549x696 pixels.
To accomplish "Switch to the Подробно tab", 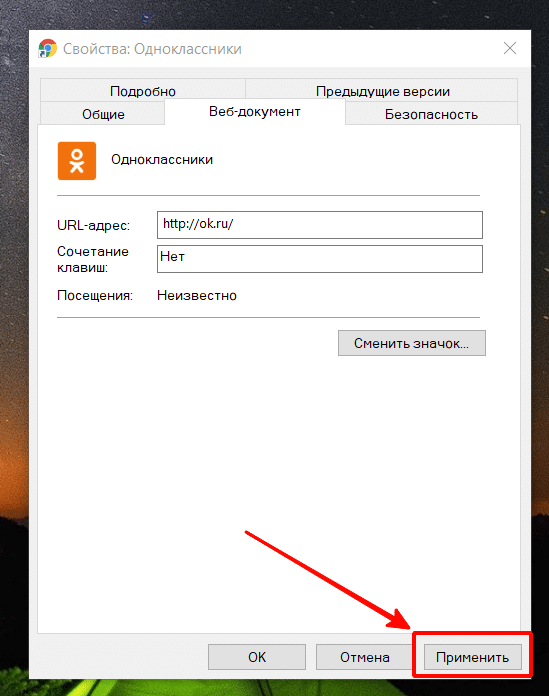I will (143, 91).
